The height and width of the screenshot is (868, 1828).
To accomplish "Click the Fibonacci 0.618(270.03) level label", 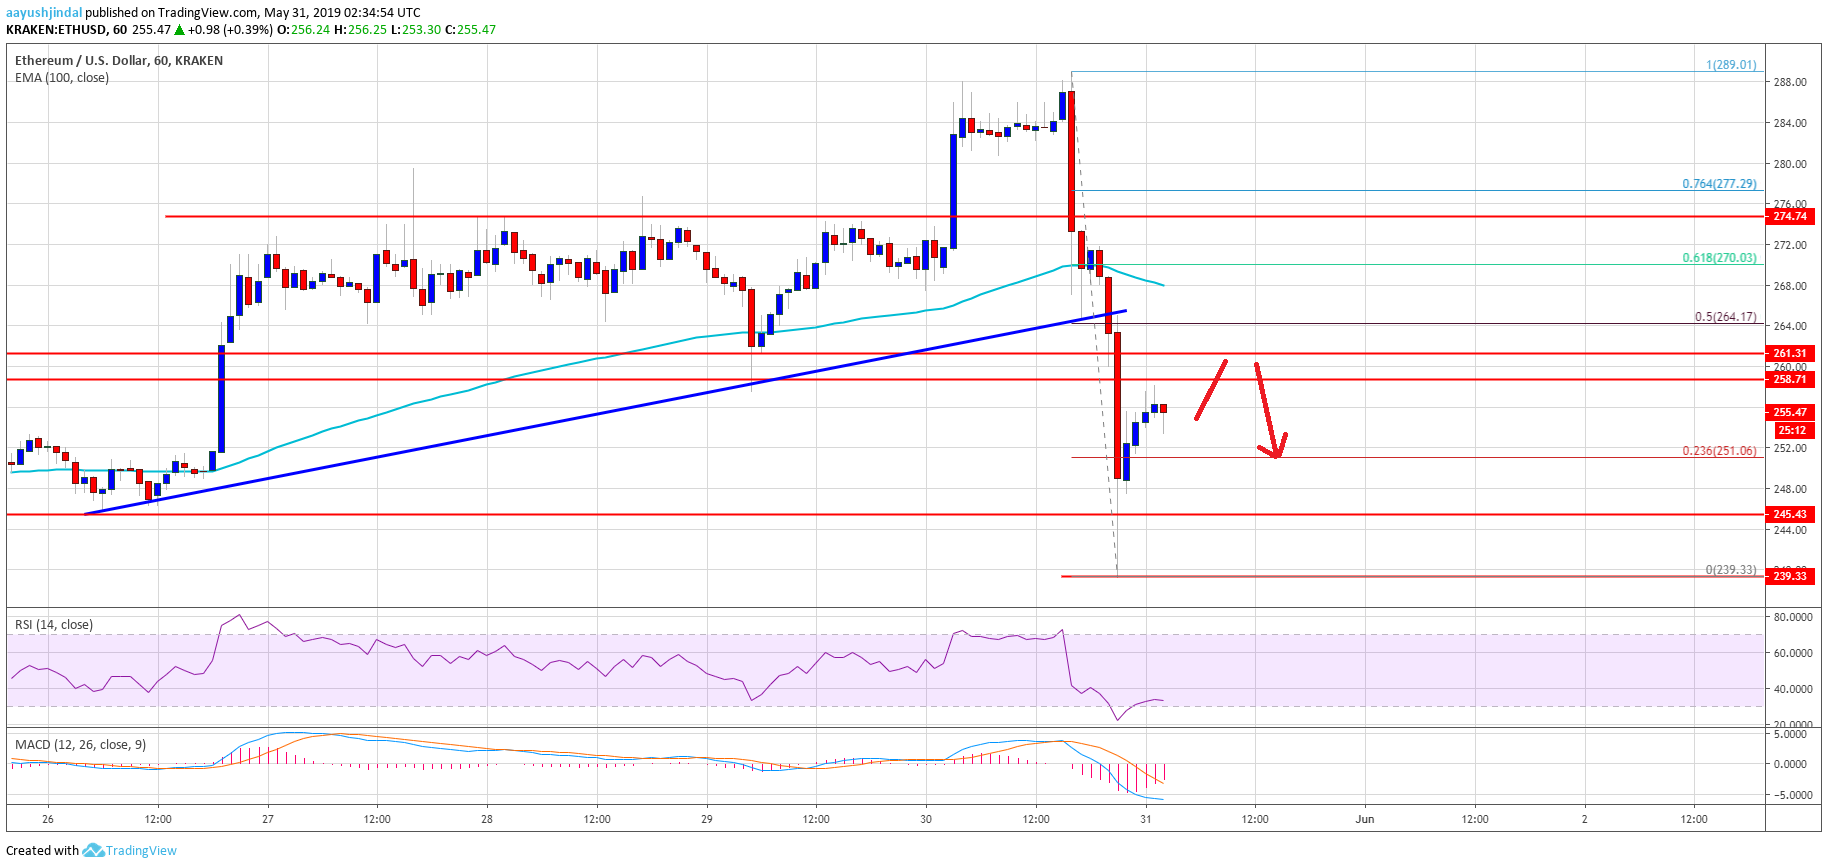I will 1719,258.
